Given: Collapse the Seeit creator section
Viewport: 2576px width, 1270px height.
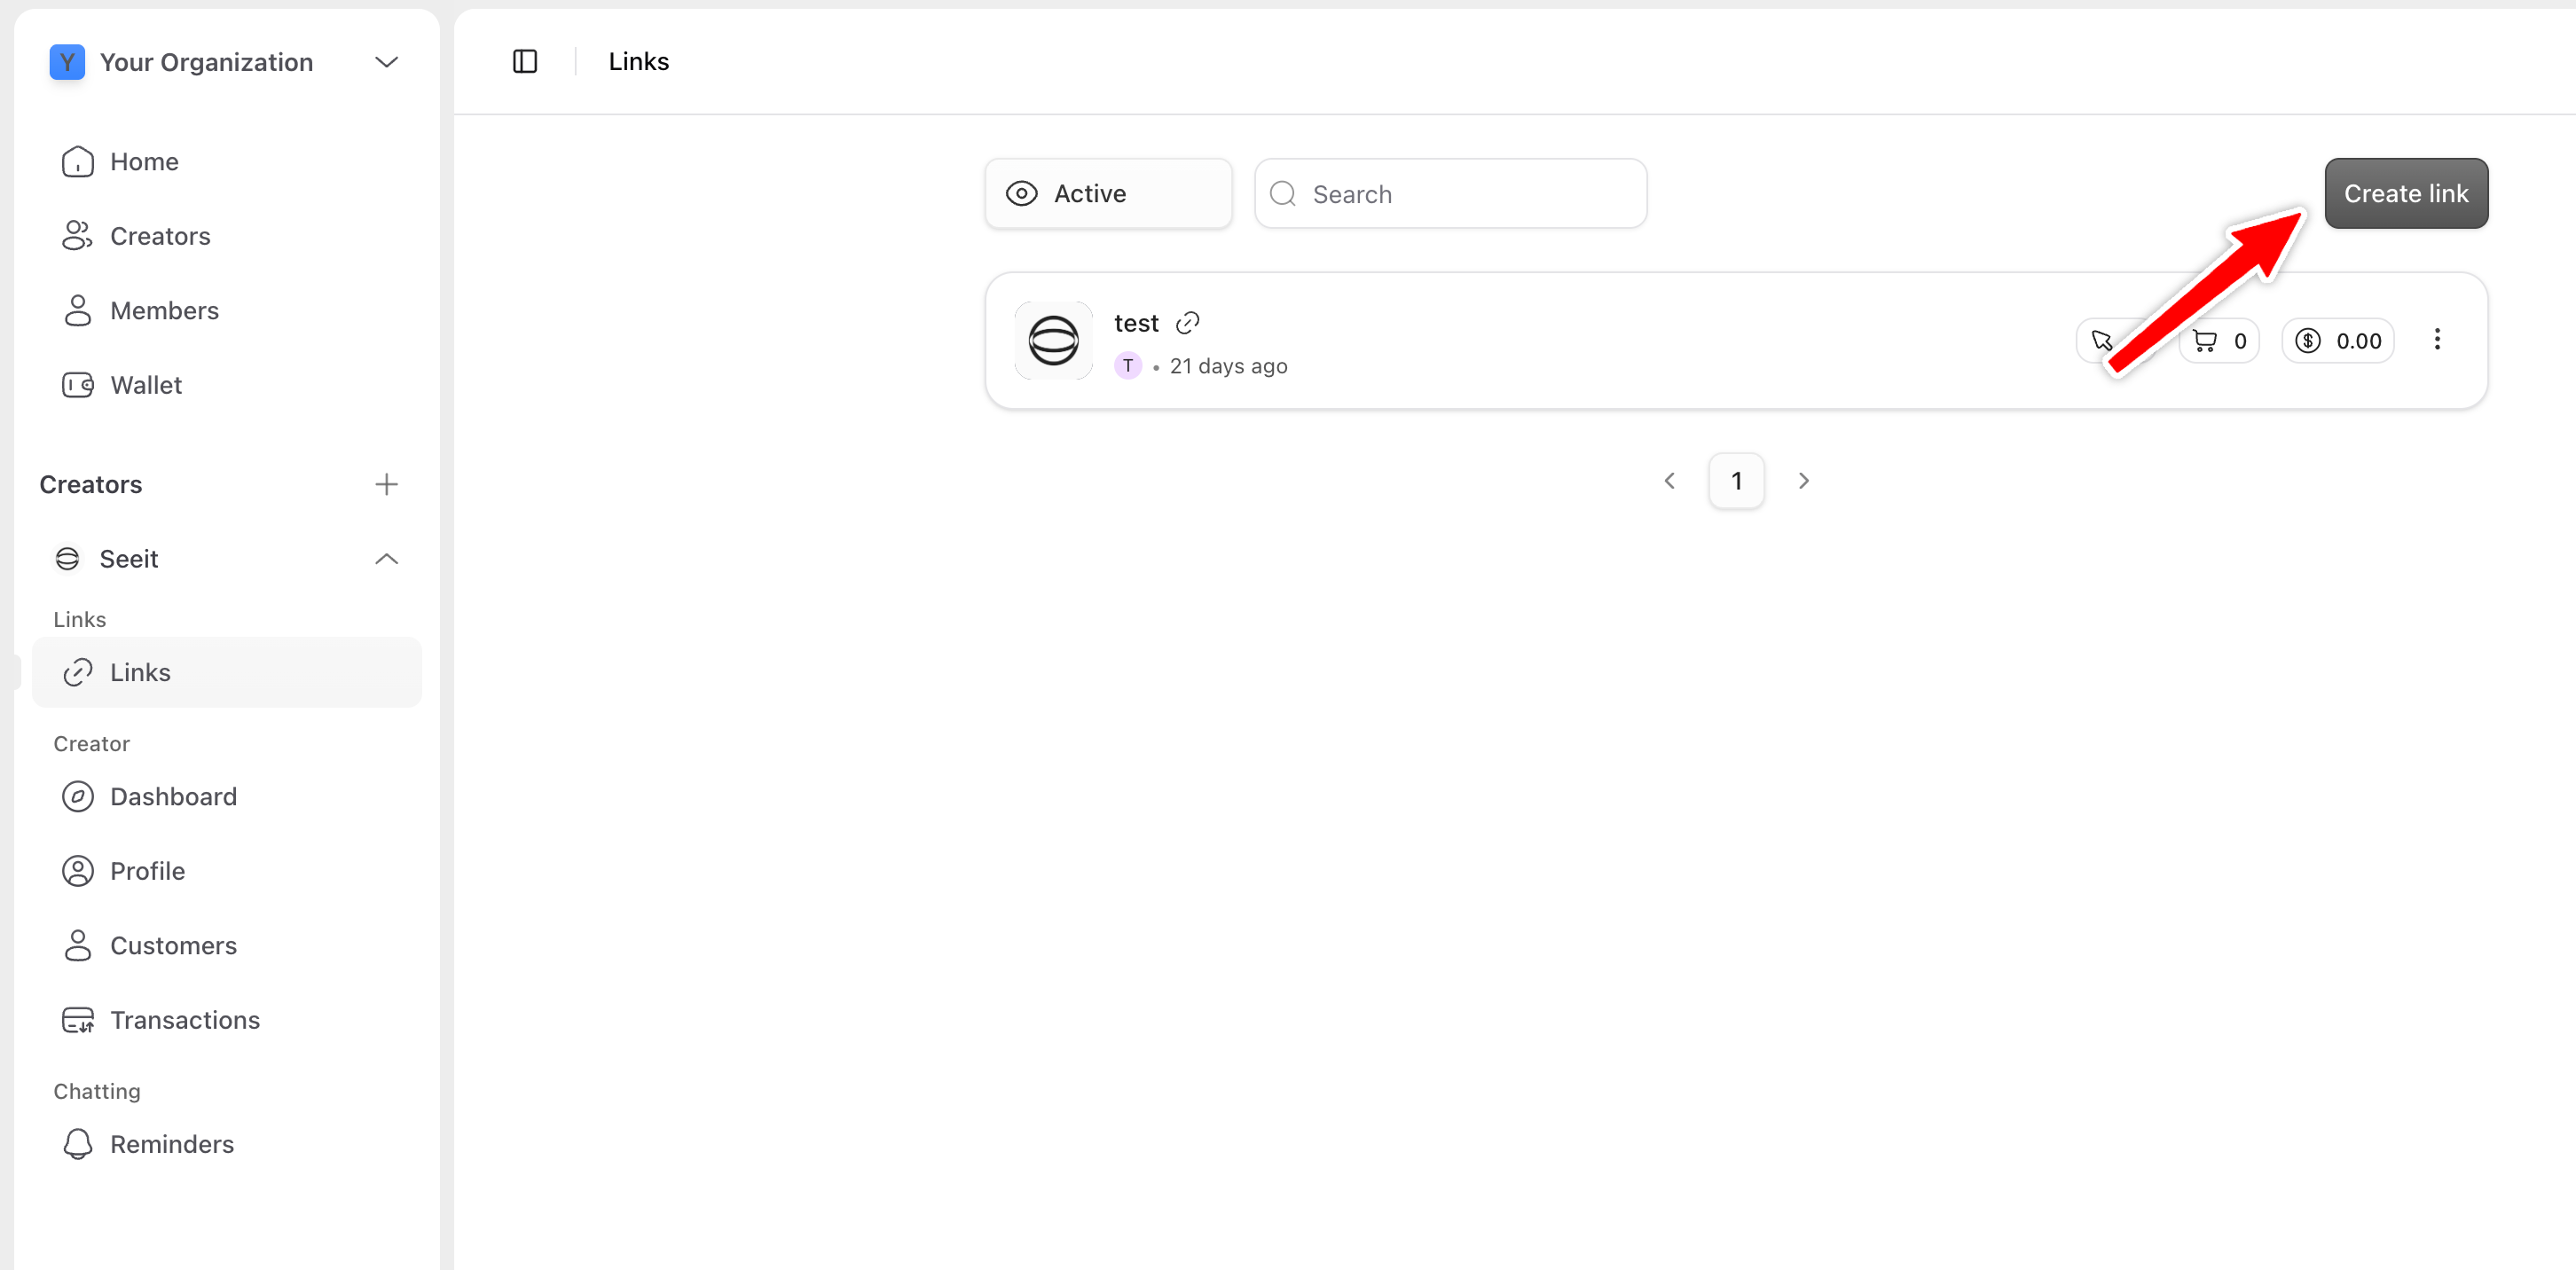Looking at the screenshot, I should (386, 559).
